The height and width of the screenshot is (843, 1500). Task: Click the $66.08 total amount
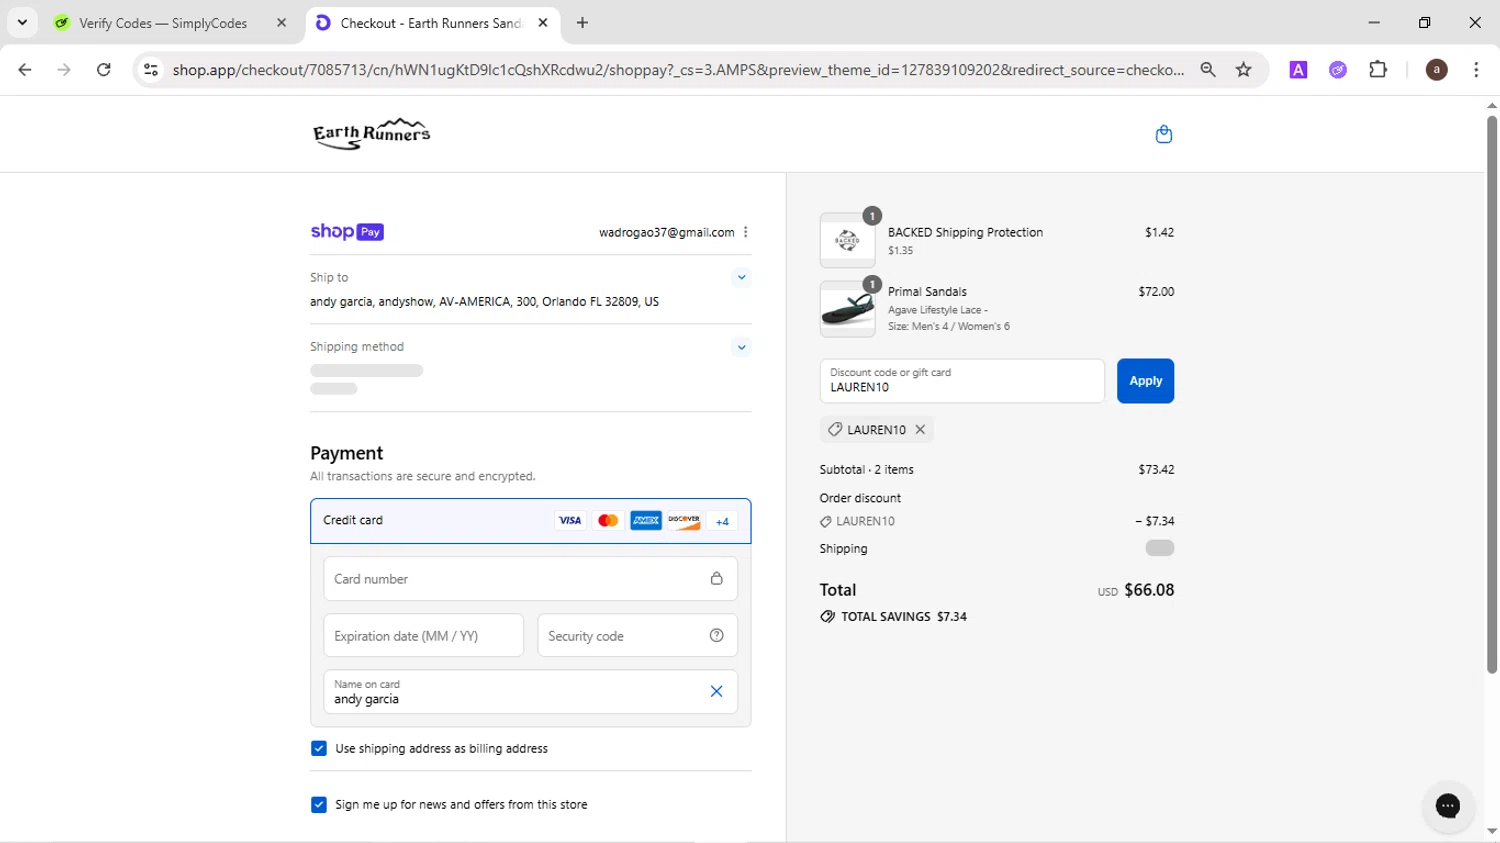point(1149,590)
